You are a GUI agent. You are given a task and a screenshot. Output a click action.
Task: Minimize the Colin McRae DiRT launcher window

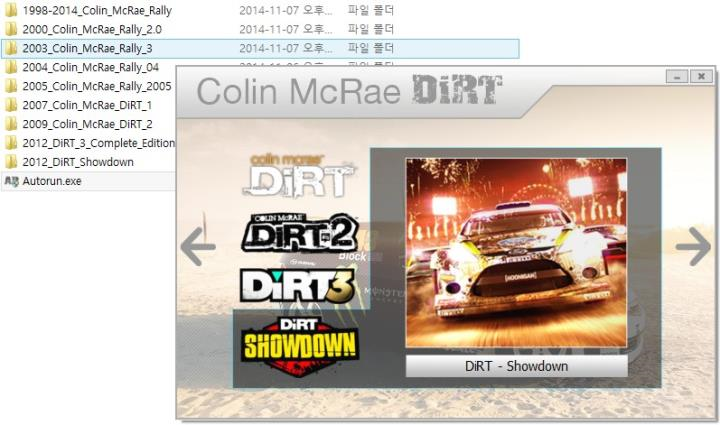click(x=677, y=76)
